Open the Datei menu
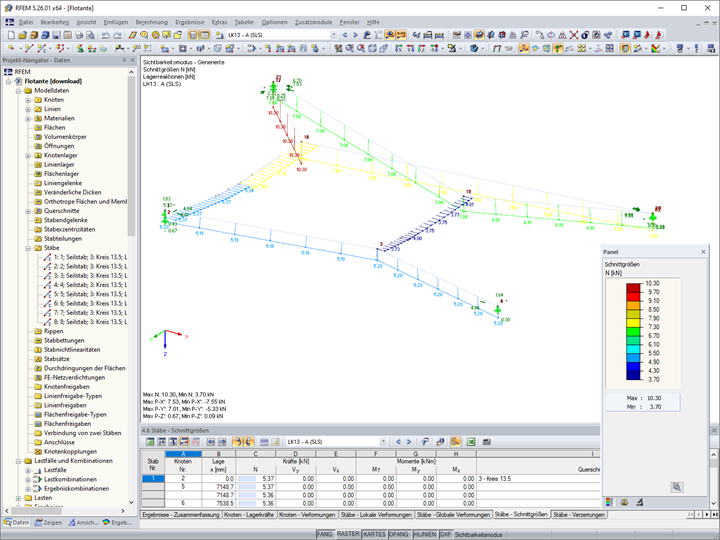 (x=26, y=22)
